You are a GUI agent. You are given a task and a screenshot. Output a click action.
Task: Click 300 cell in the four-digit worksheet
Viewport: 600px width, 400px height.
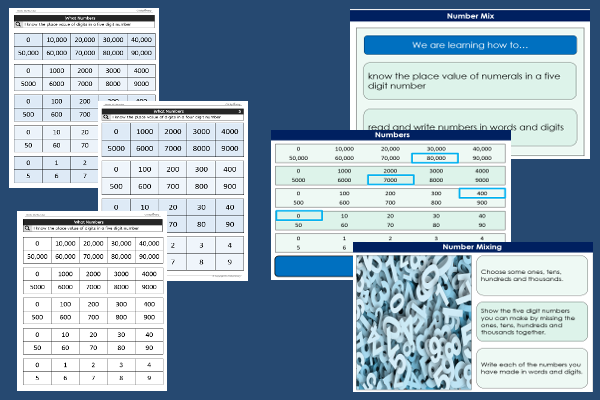(201, 169)
